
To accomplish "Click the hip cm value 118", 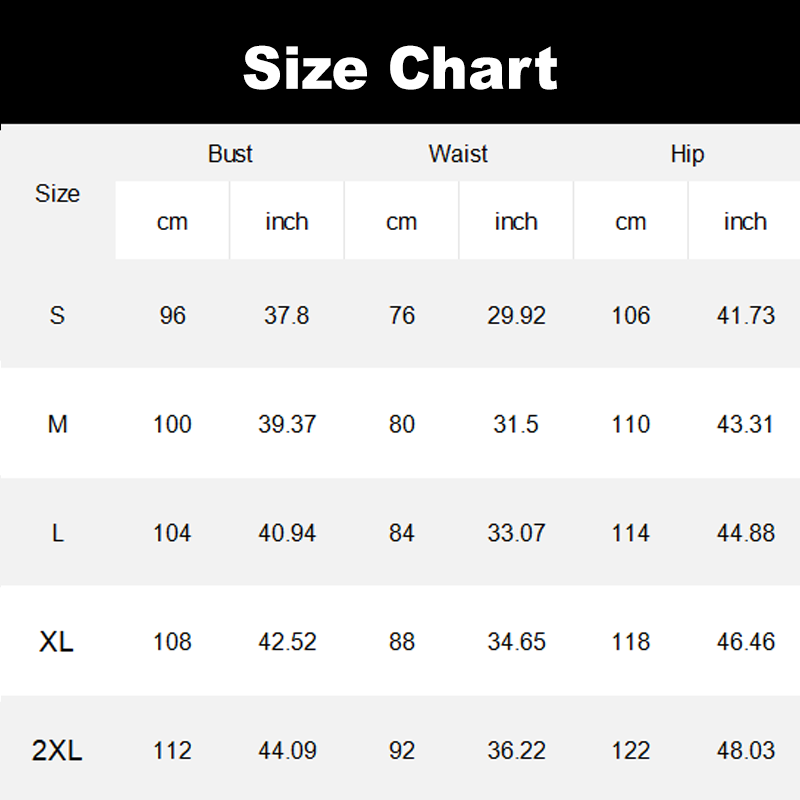I will coord(631,642).
